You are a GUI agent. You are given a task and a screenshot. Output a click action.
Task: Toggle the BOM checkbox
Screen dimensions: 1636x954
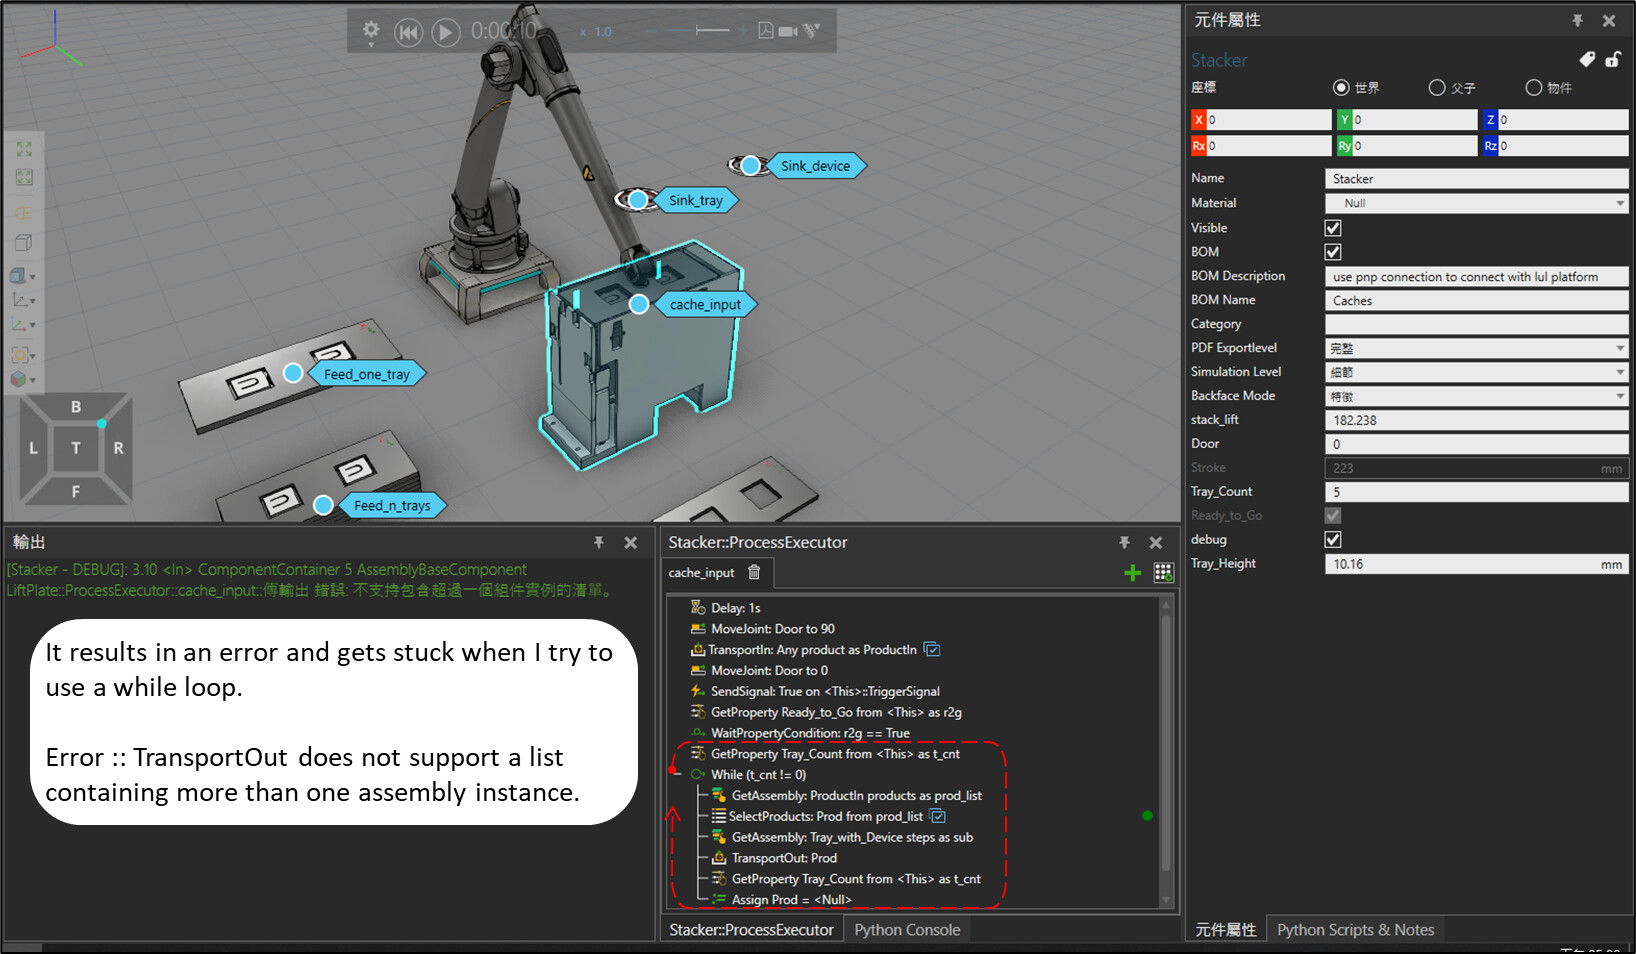click(1333, 252)
